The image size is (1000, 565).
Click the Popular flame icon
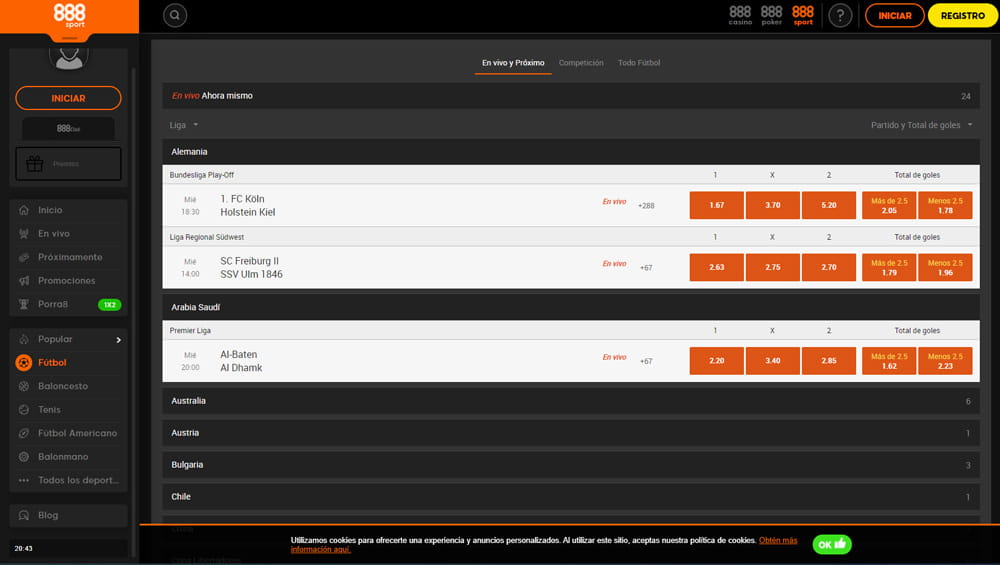coord(24,339)
